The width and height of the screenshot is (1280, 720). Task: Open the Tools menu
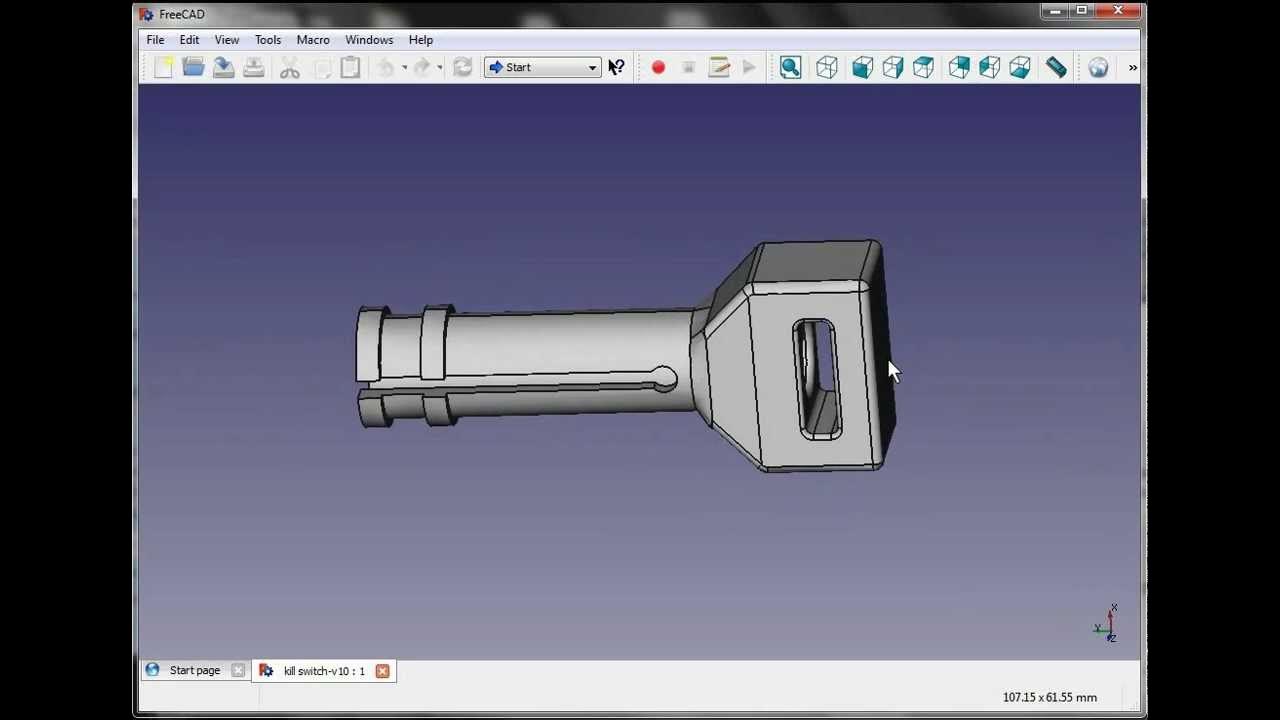268,40
